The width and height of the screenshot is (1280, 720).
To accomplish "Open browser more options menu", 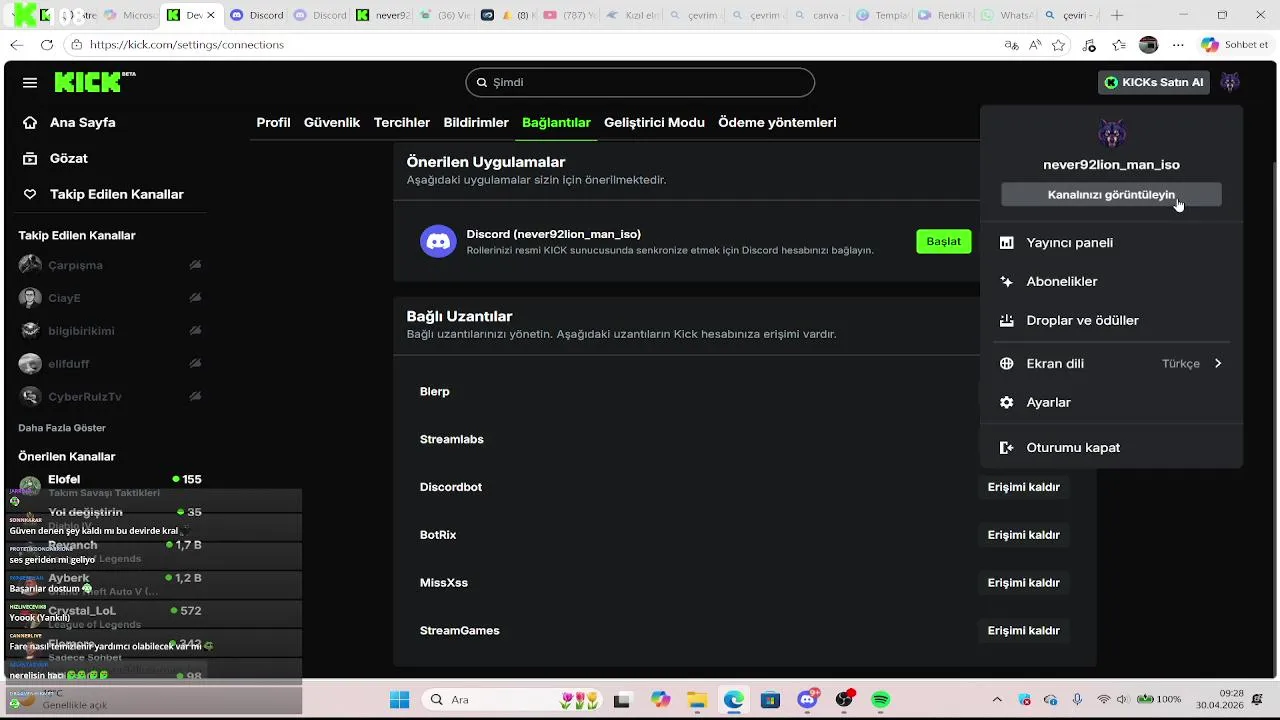I will point(1178,45).
